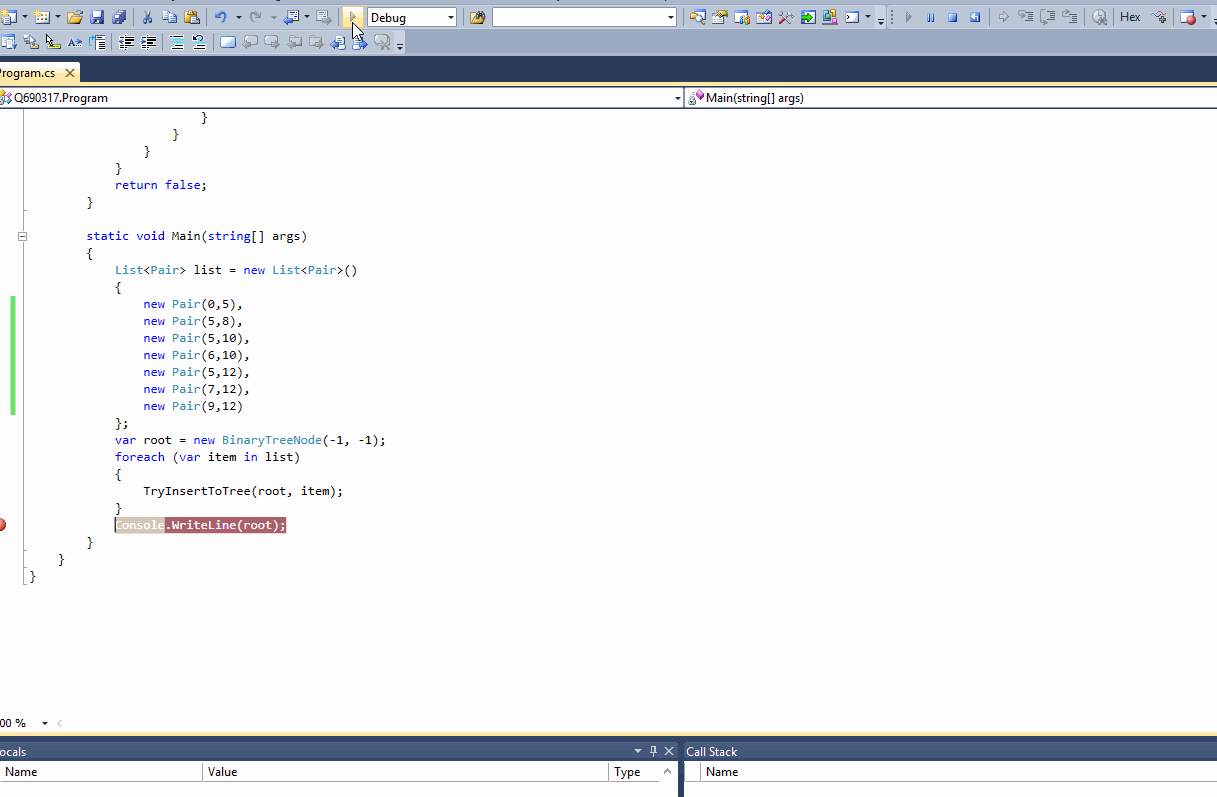The width and height of the screenshot is (1217, 797).
Task: Collapse the Main method outline region
Action: [22, 236]
